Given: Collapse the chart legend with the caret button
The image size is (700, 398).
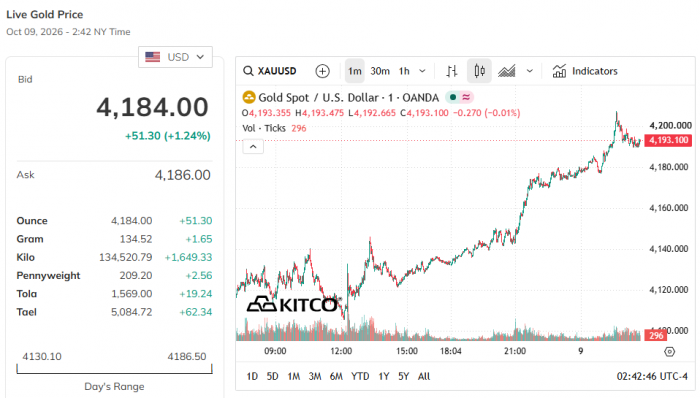Looking at the screenshot, I should (253, 147).
